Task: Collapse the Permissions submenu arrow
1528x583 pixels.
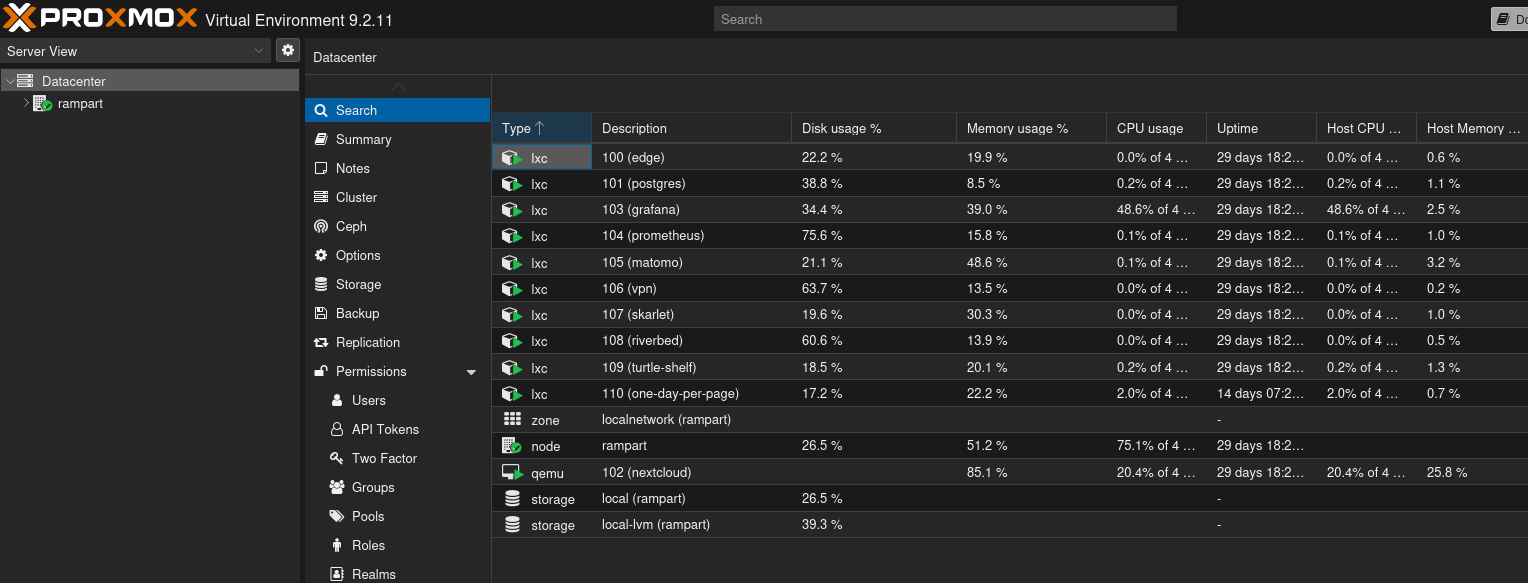Action: [x=472, y=372]
